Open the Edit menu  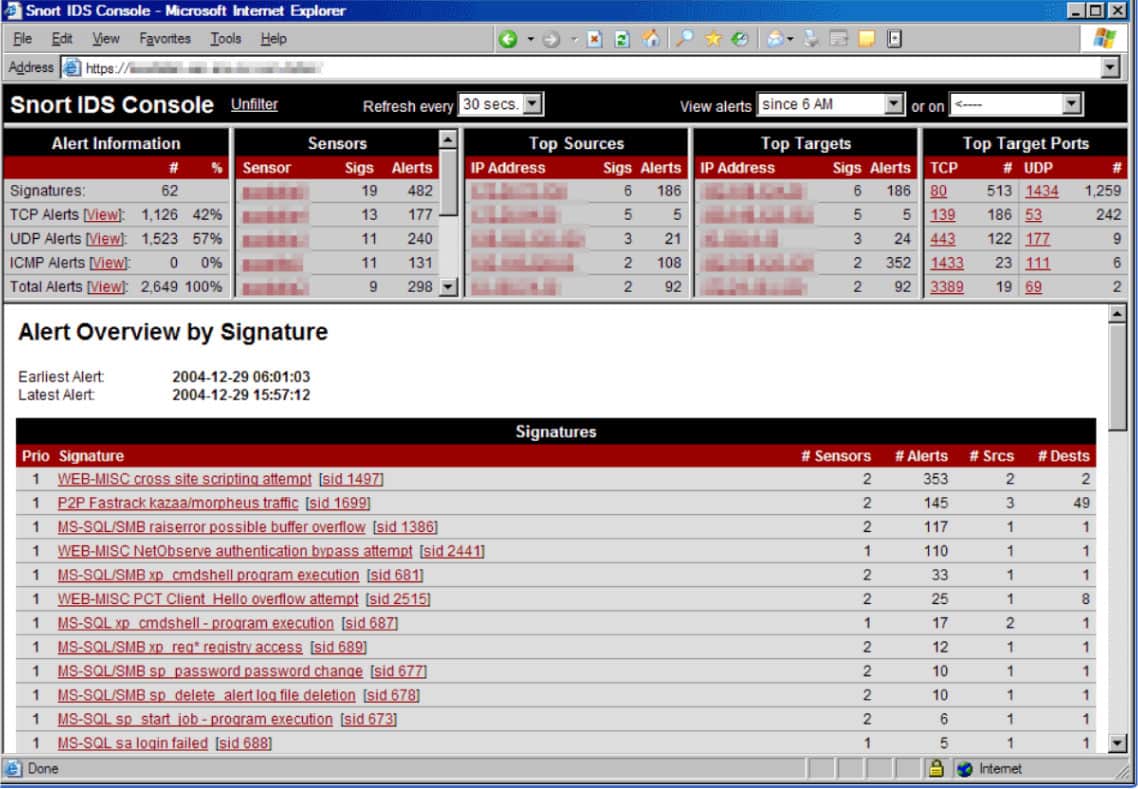[62, 38]
